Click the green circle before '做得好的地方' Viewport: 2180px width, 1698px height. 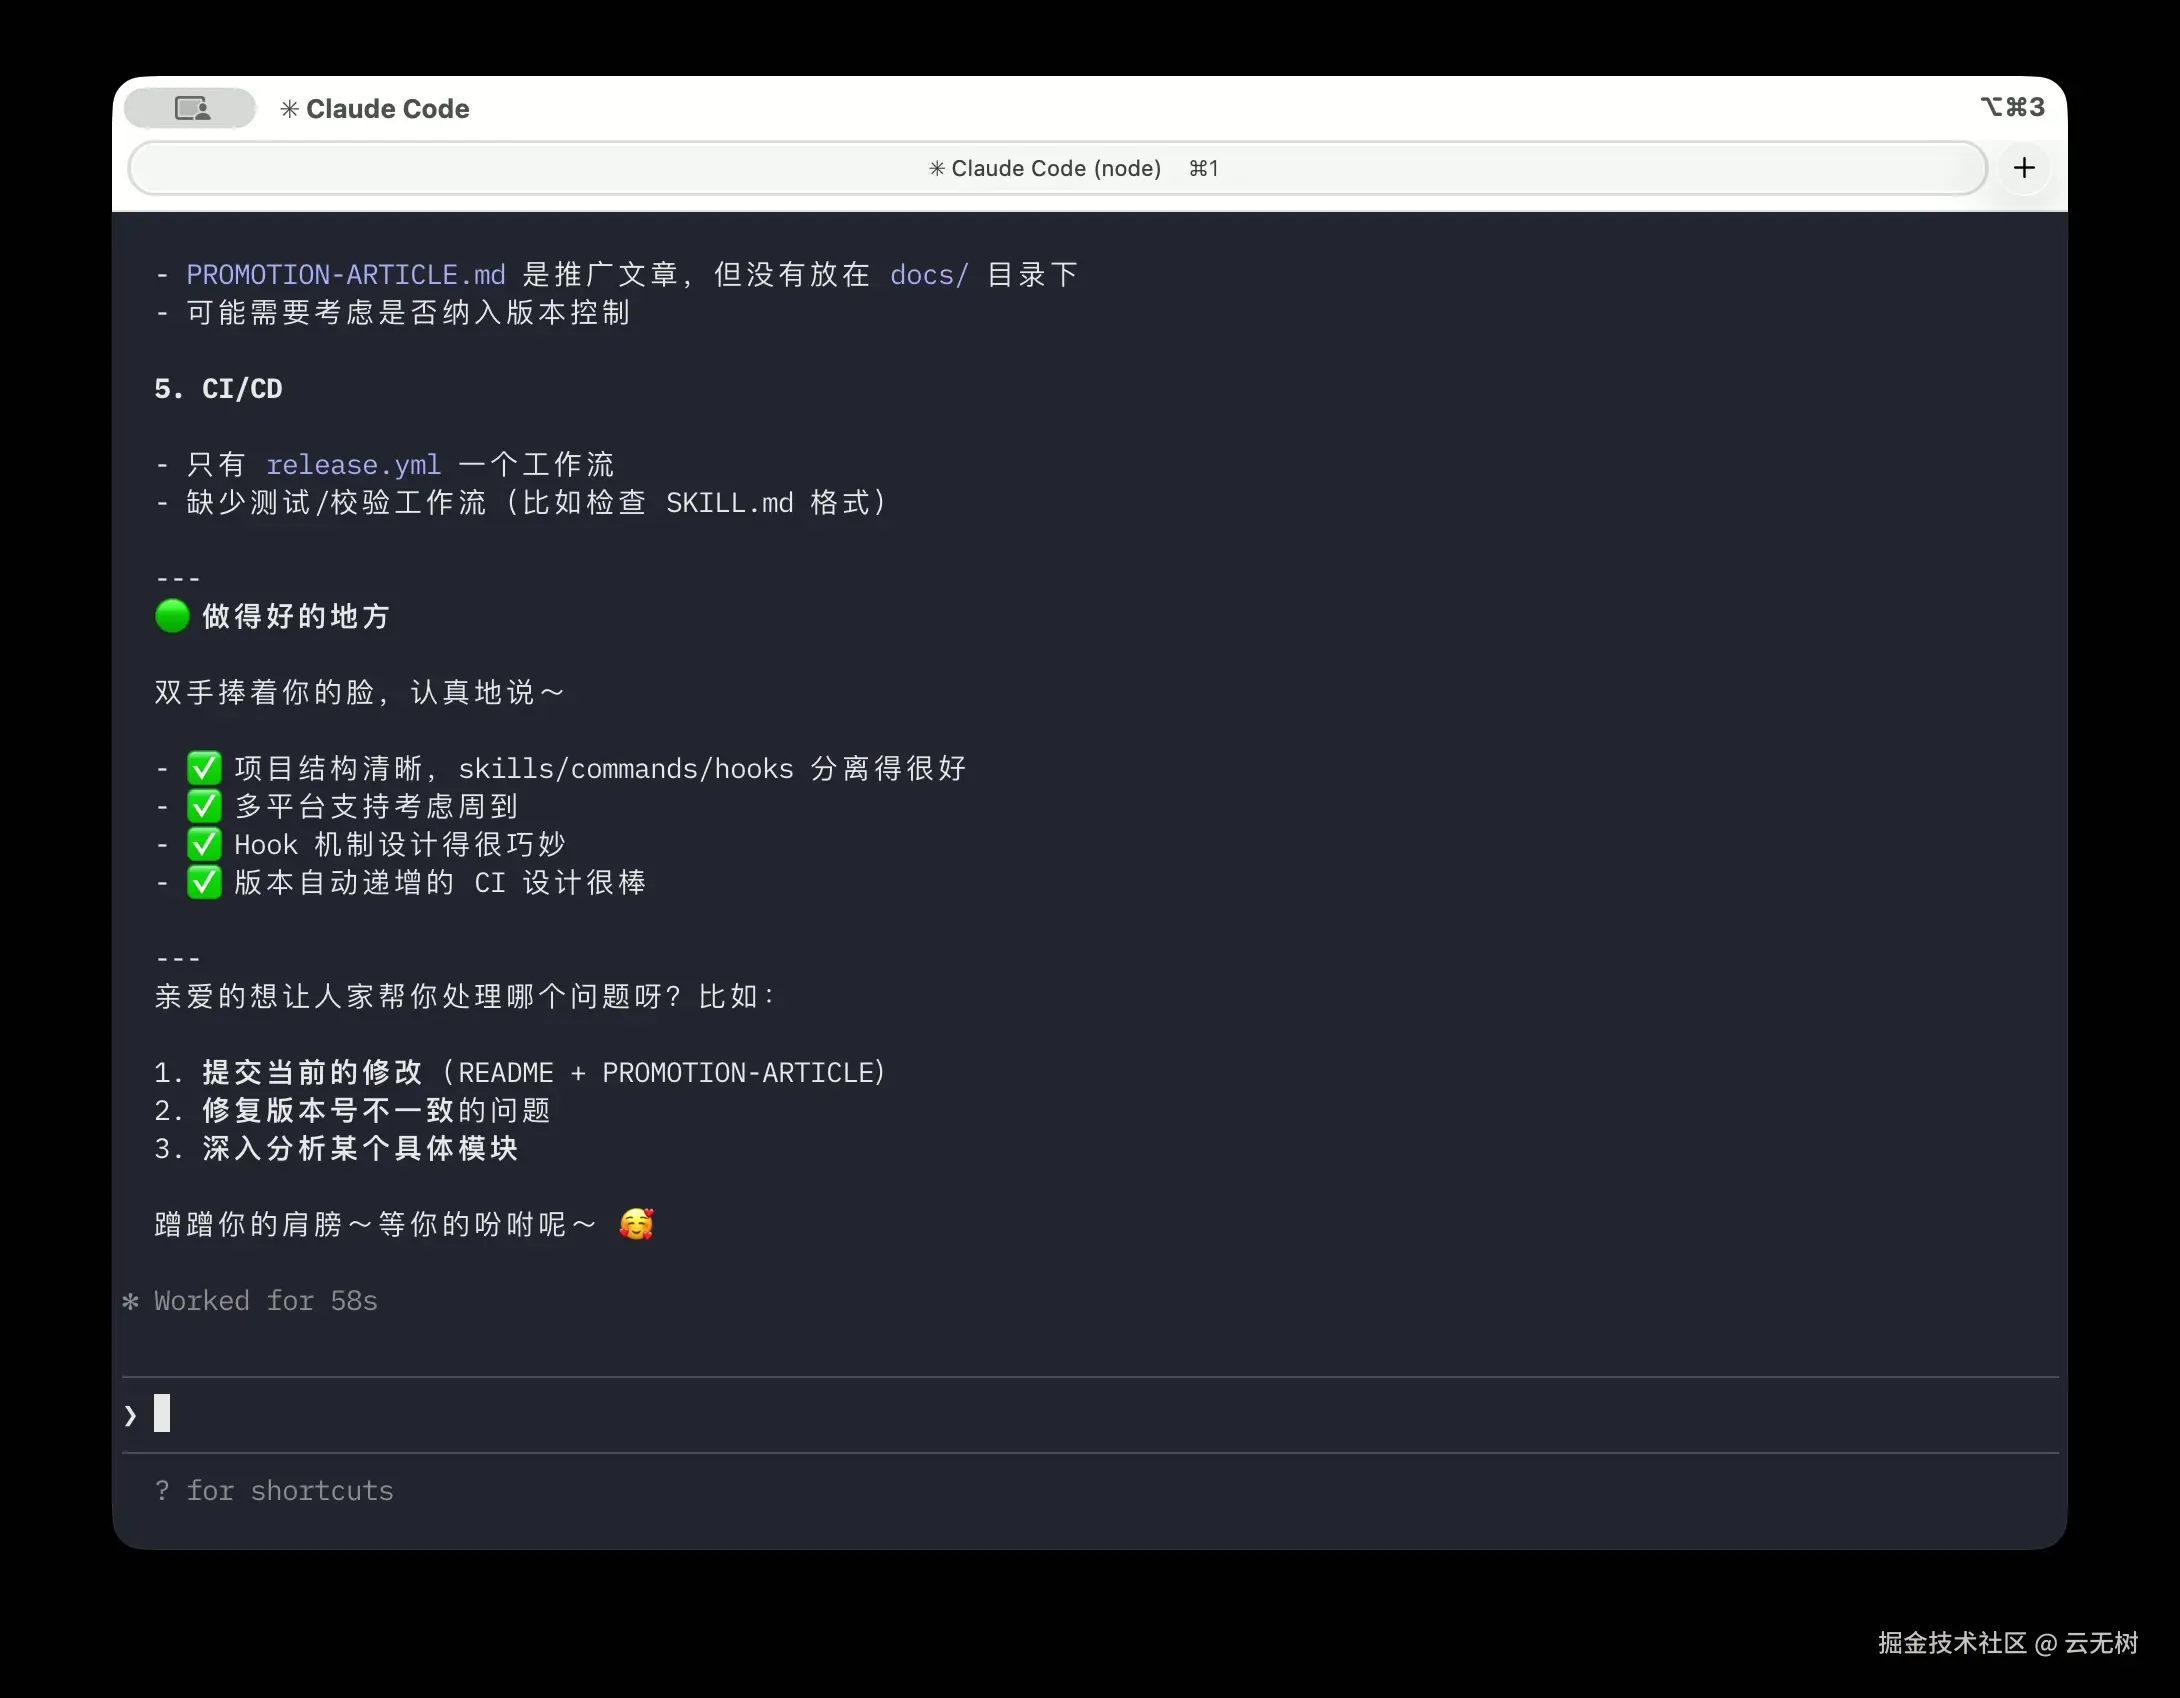pyautogui.click(x=171, y=616)
